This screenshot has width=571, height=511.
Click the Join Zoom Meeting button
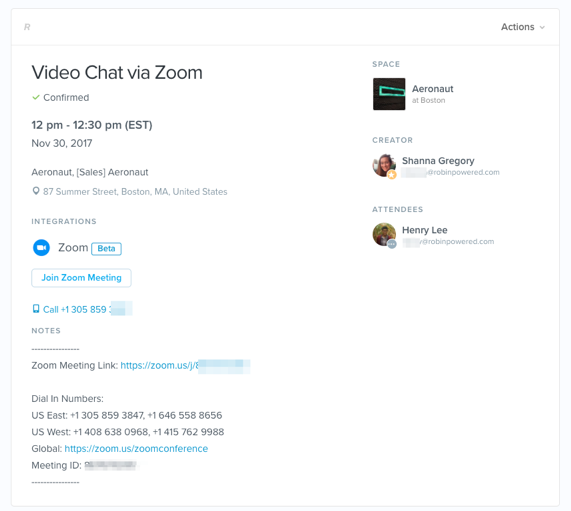pos(81,278)
